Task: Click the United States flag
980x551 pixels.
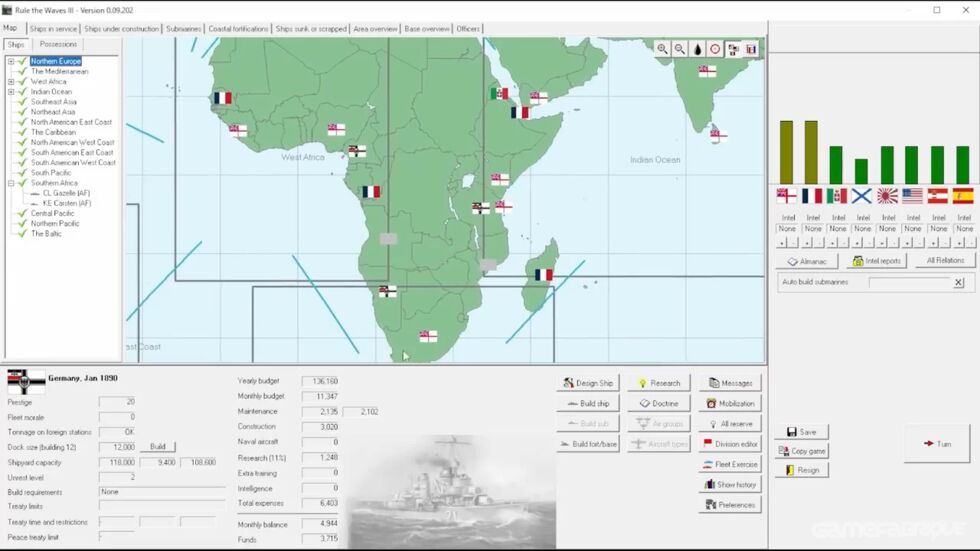Action: 912,196
